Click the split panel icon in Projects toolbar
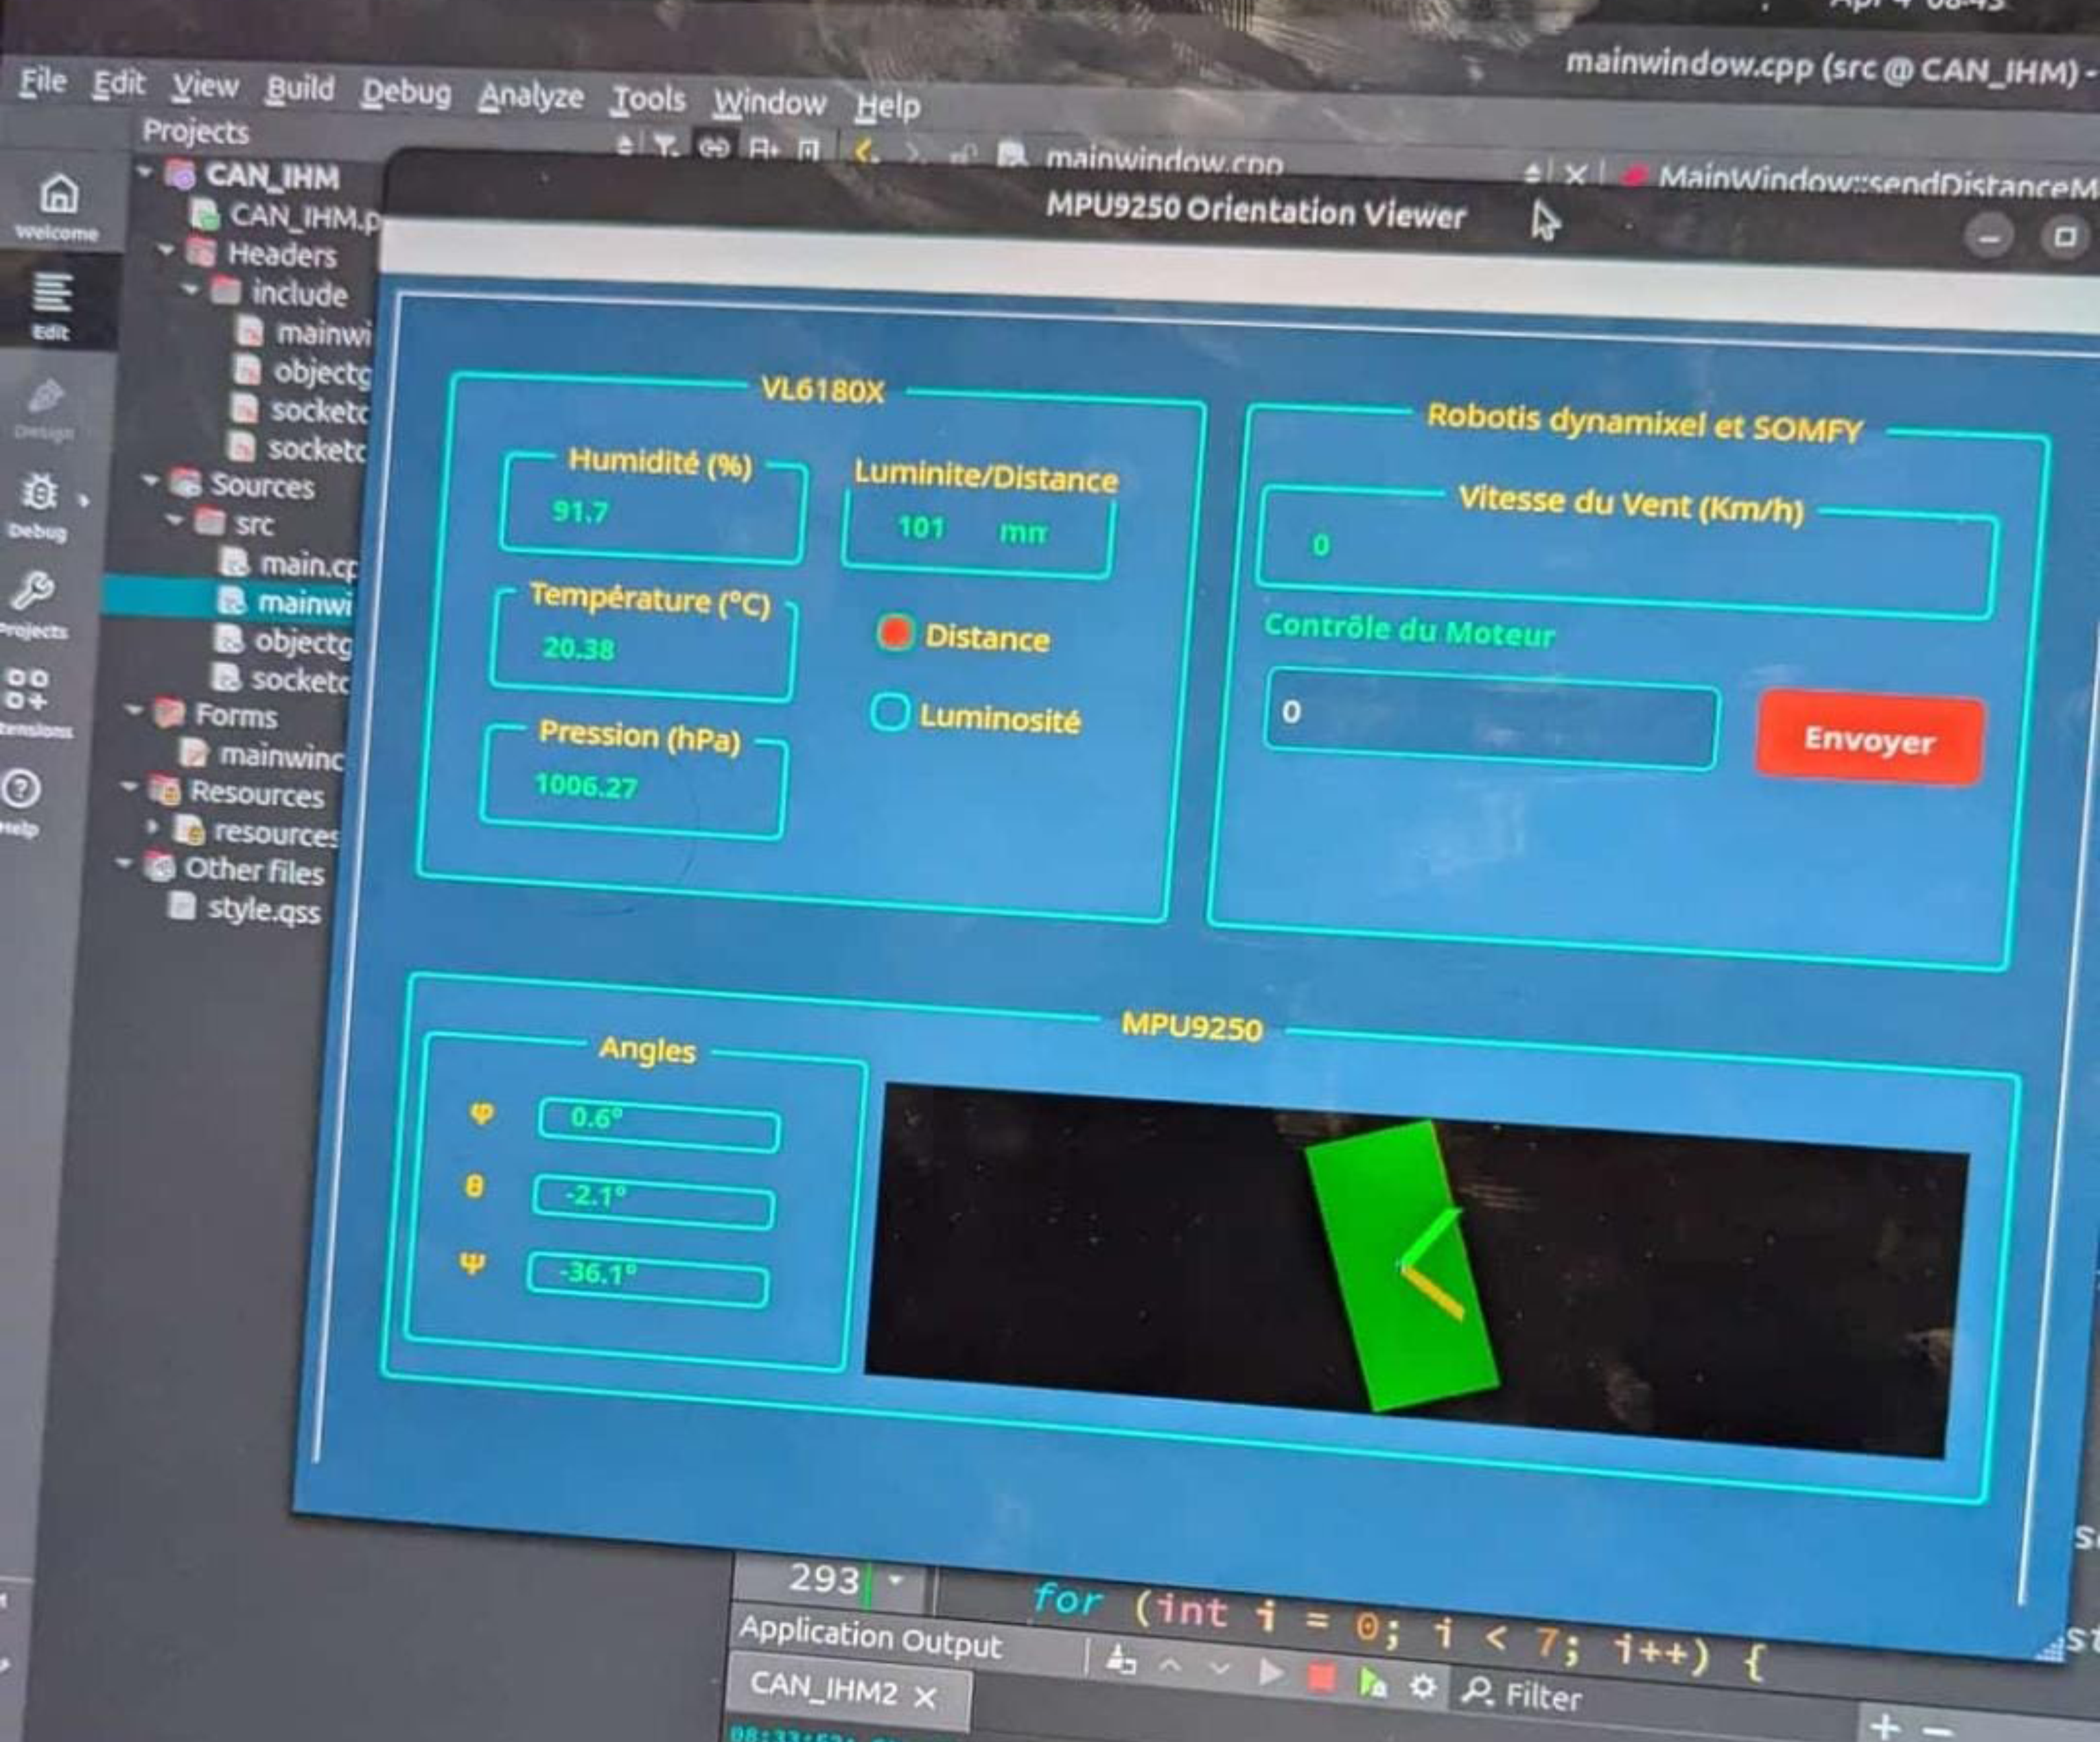 809,151
